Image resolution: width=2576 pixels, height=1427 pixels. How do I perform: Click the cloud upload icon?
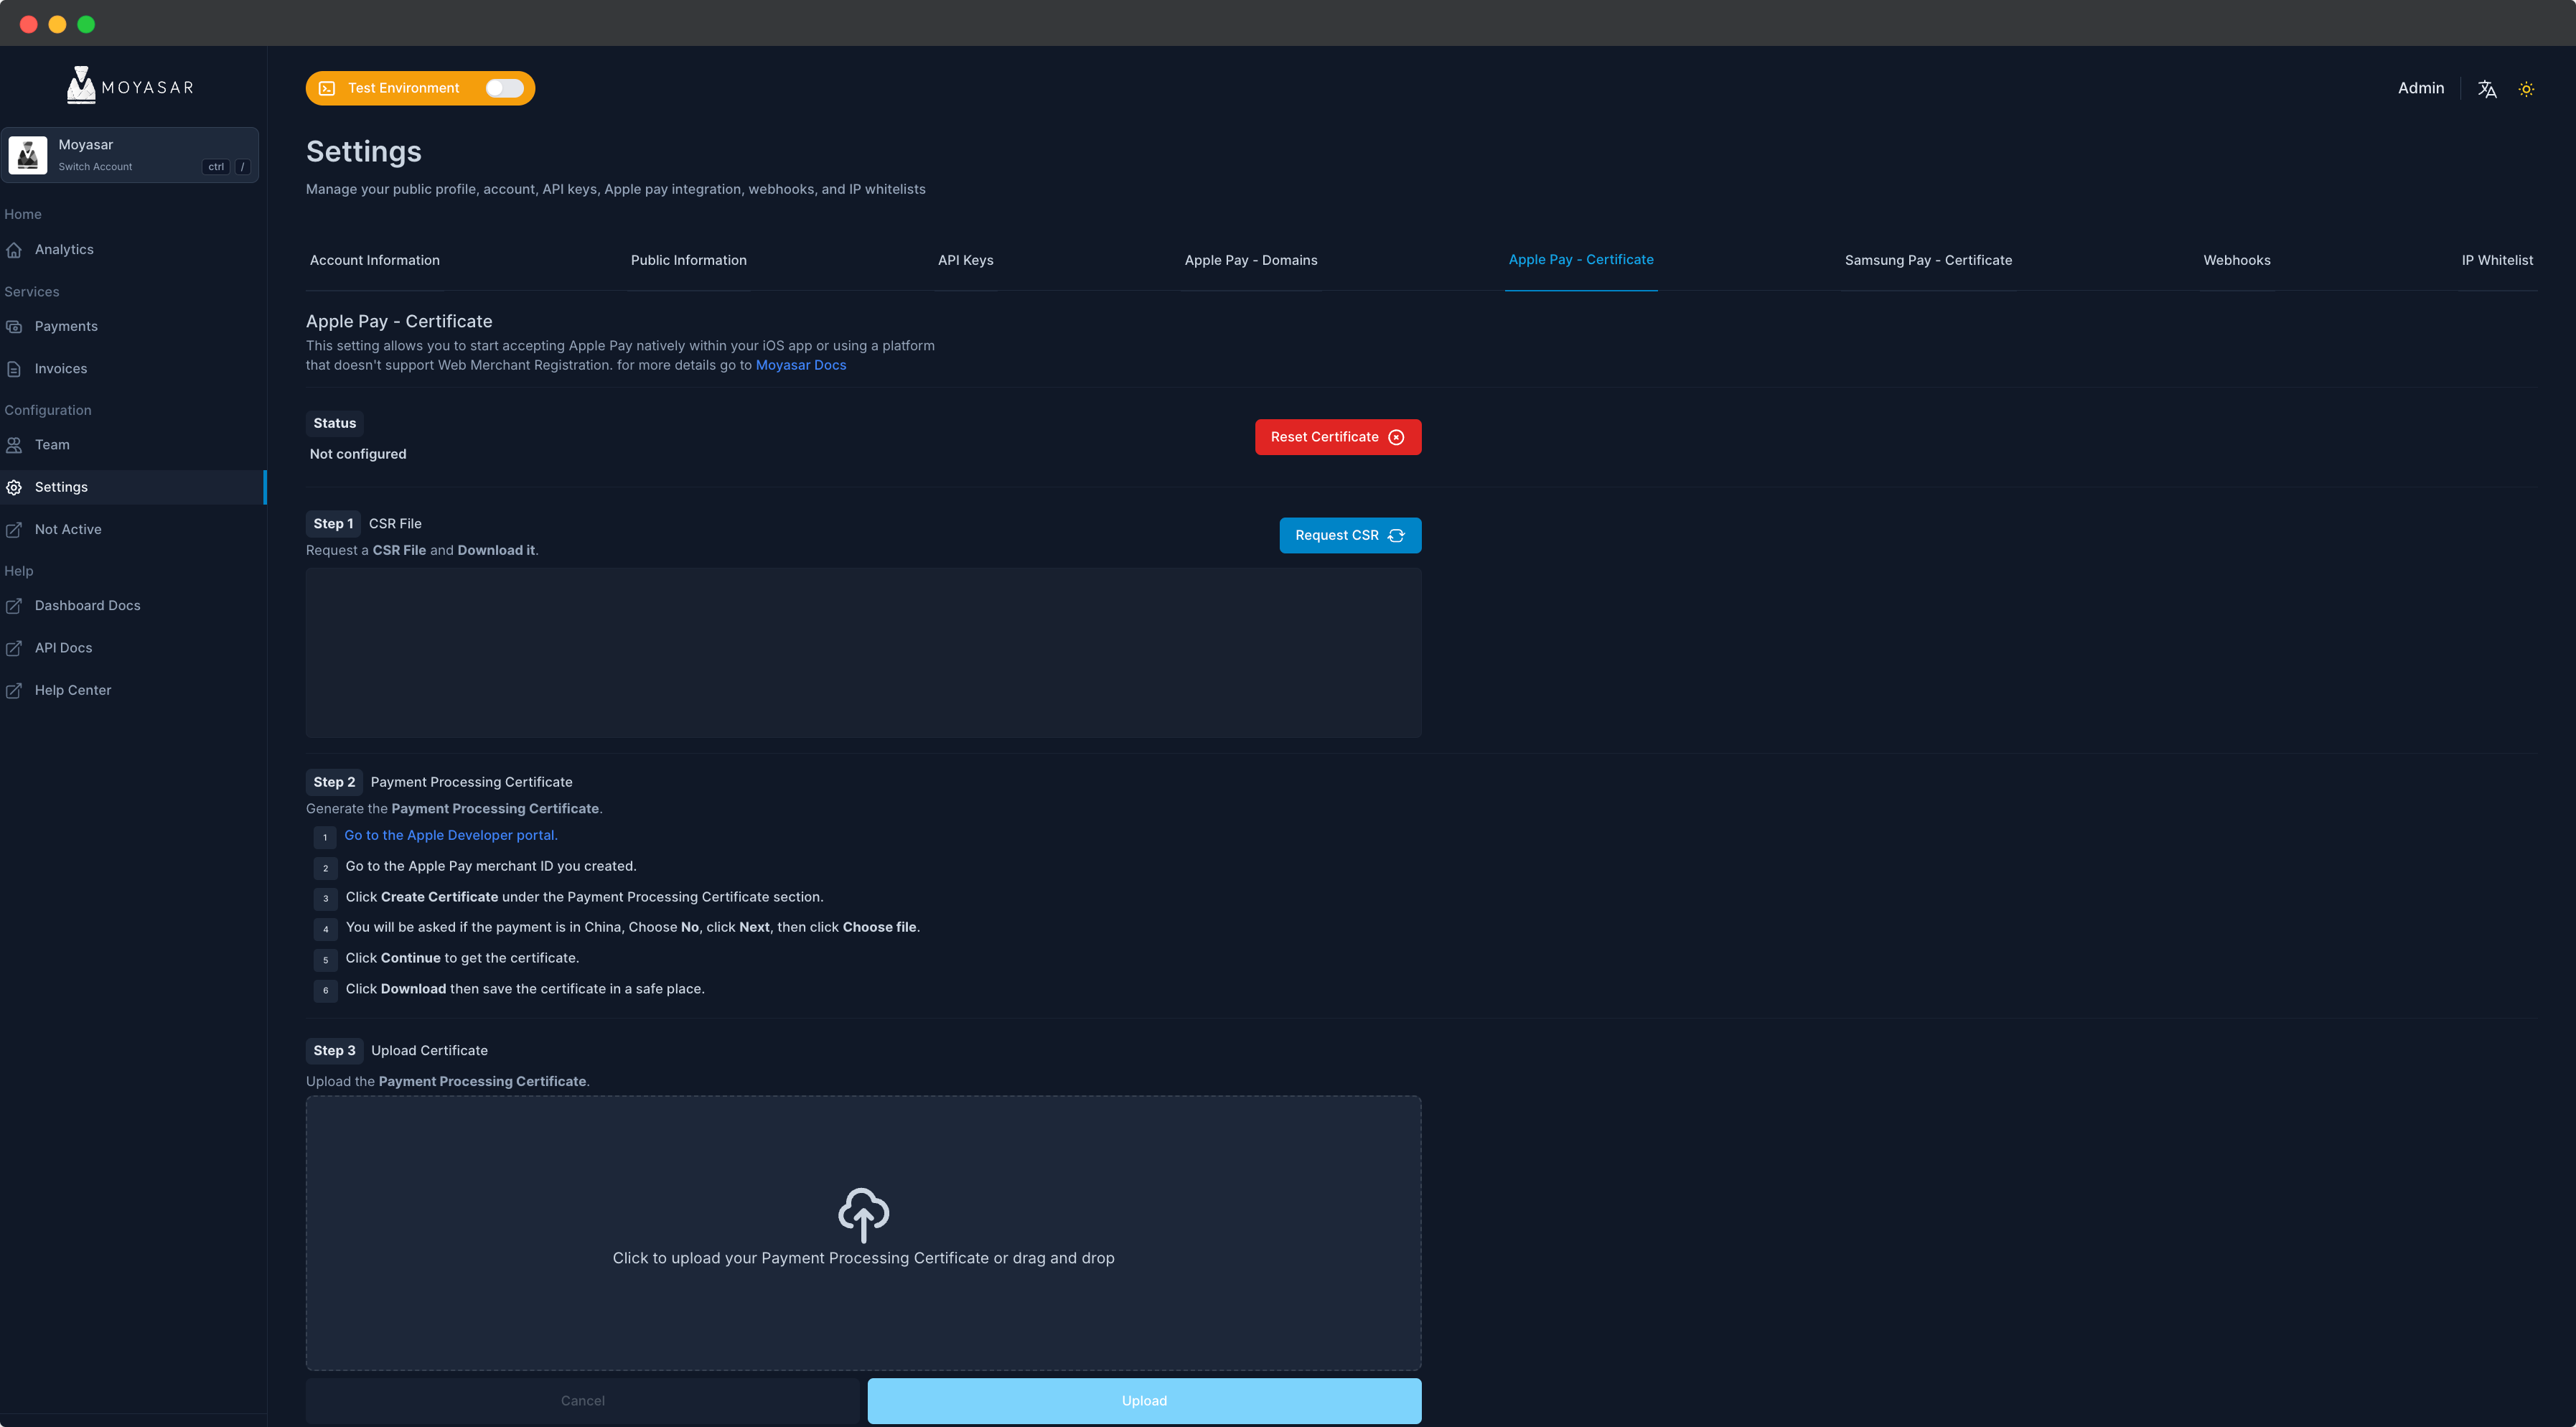point(863,1214)
